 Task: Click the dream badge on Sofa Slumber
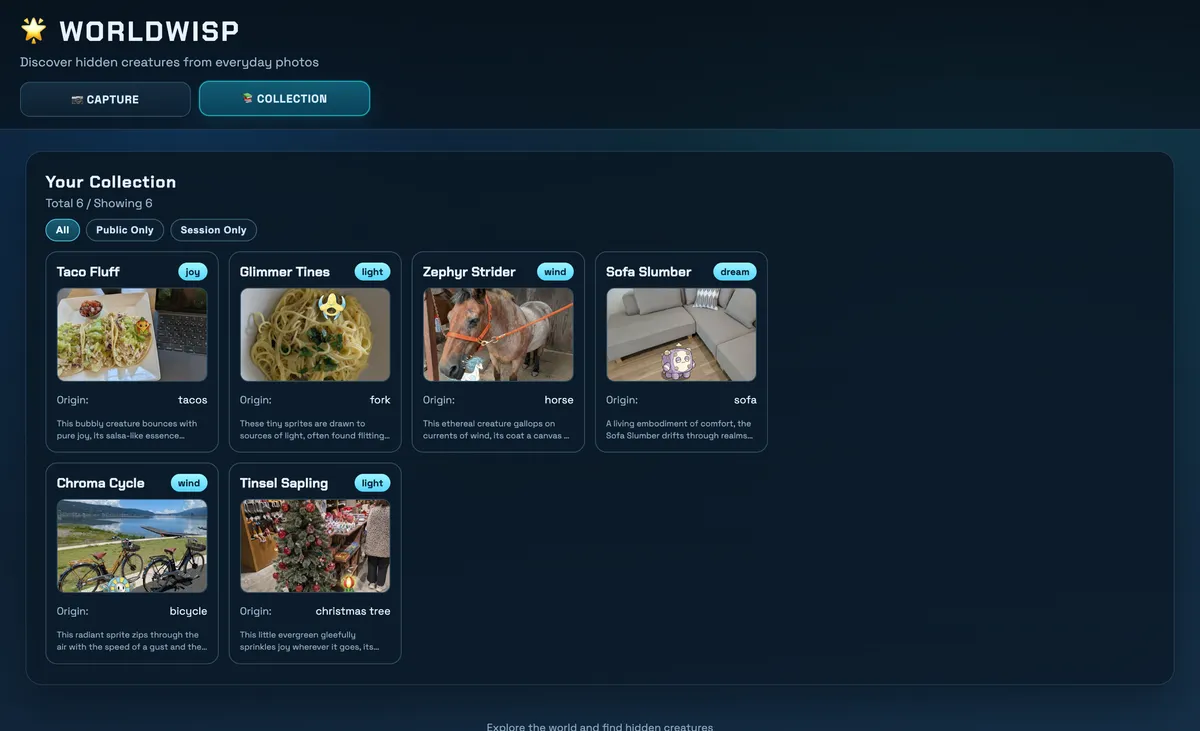pos(735,271)
